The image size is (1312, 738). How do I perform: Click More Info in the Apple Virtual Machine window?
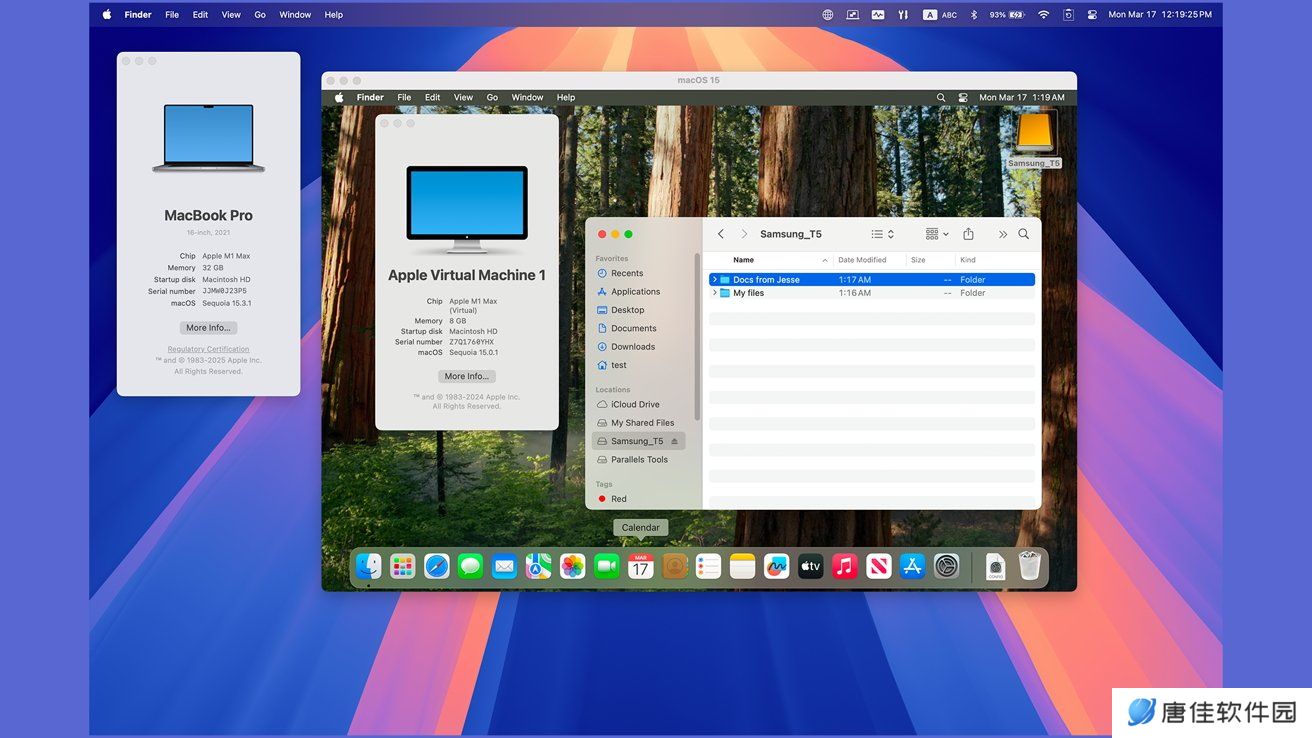(467, 376)
